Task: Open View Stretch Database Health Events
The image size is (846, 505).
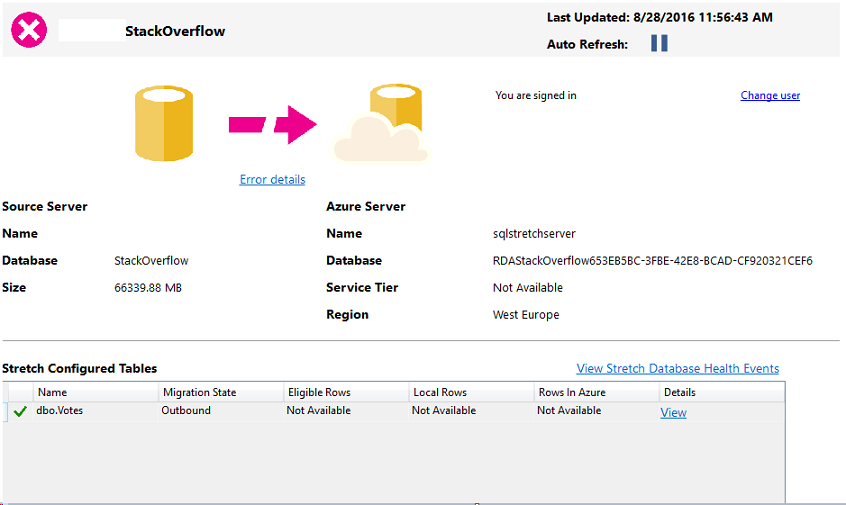Action: pyautogui.click(x=677, y=369)
